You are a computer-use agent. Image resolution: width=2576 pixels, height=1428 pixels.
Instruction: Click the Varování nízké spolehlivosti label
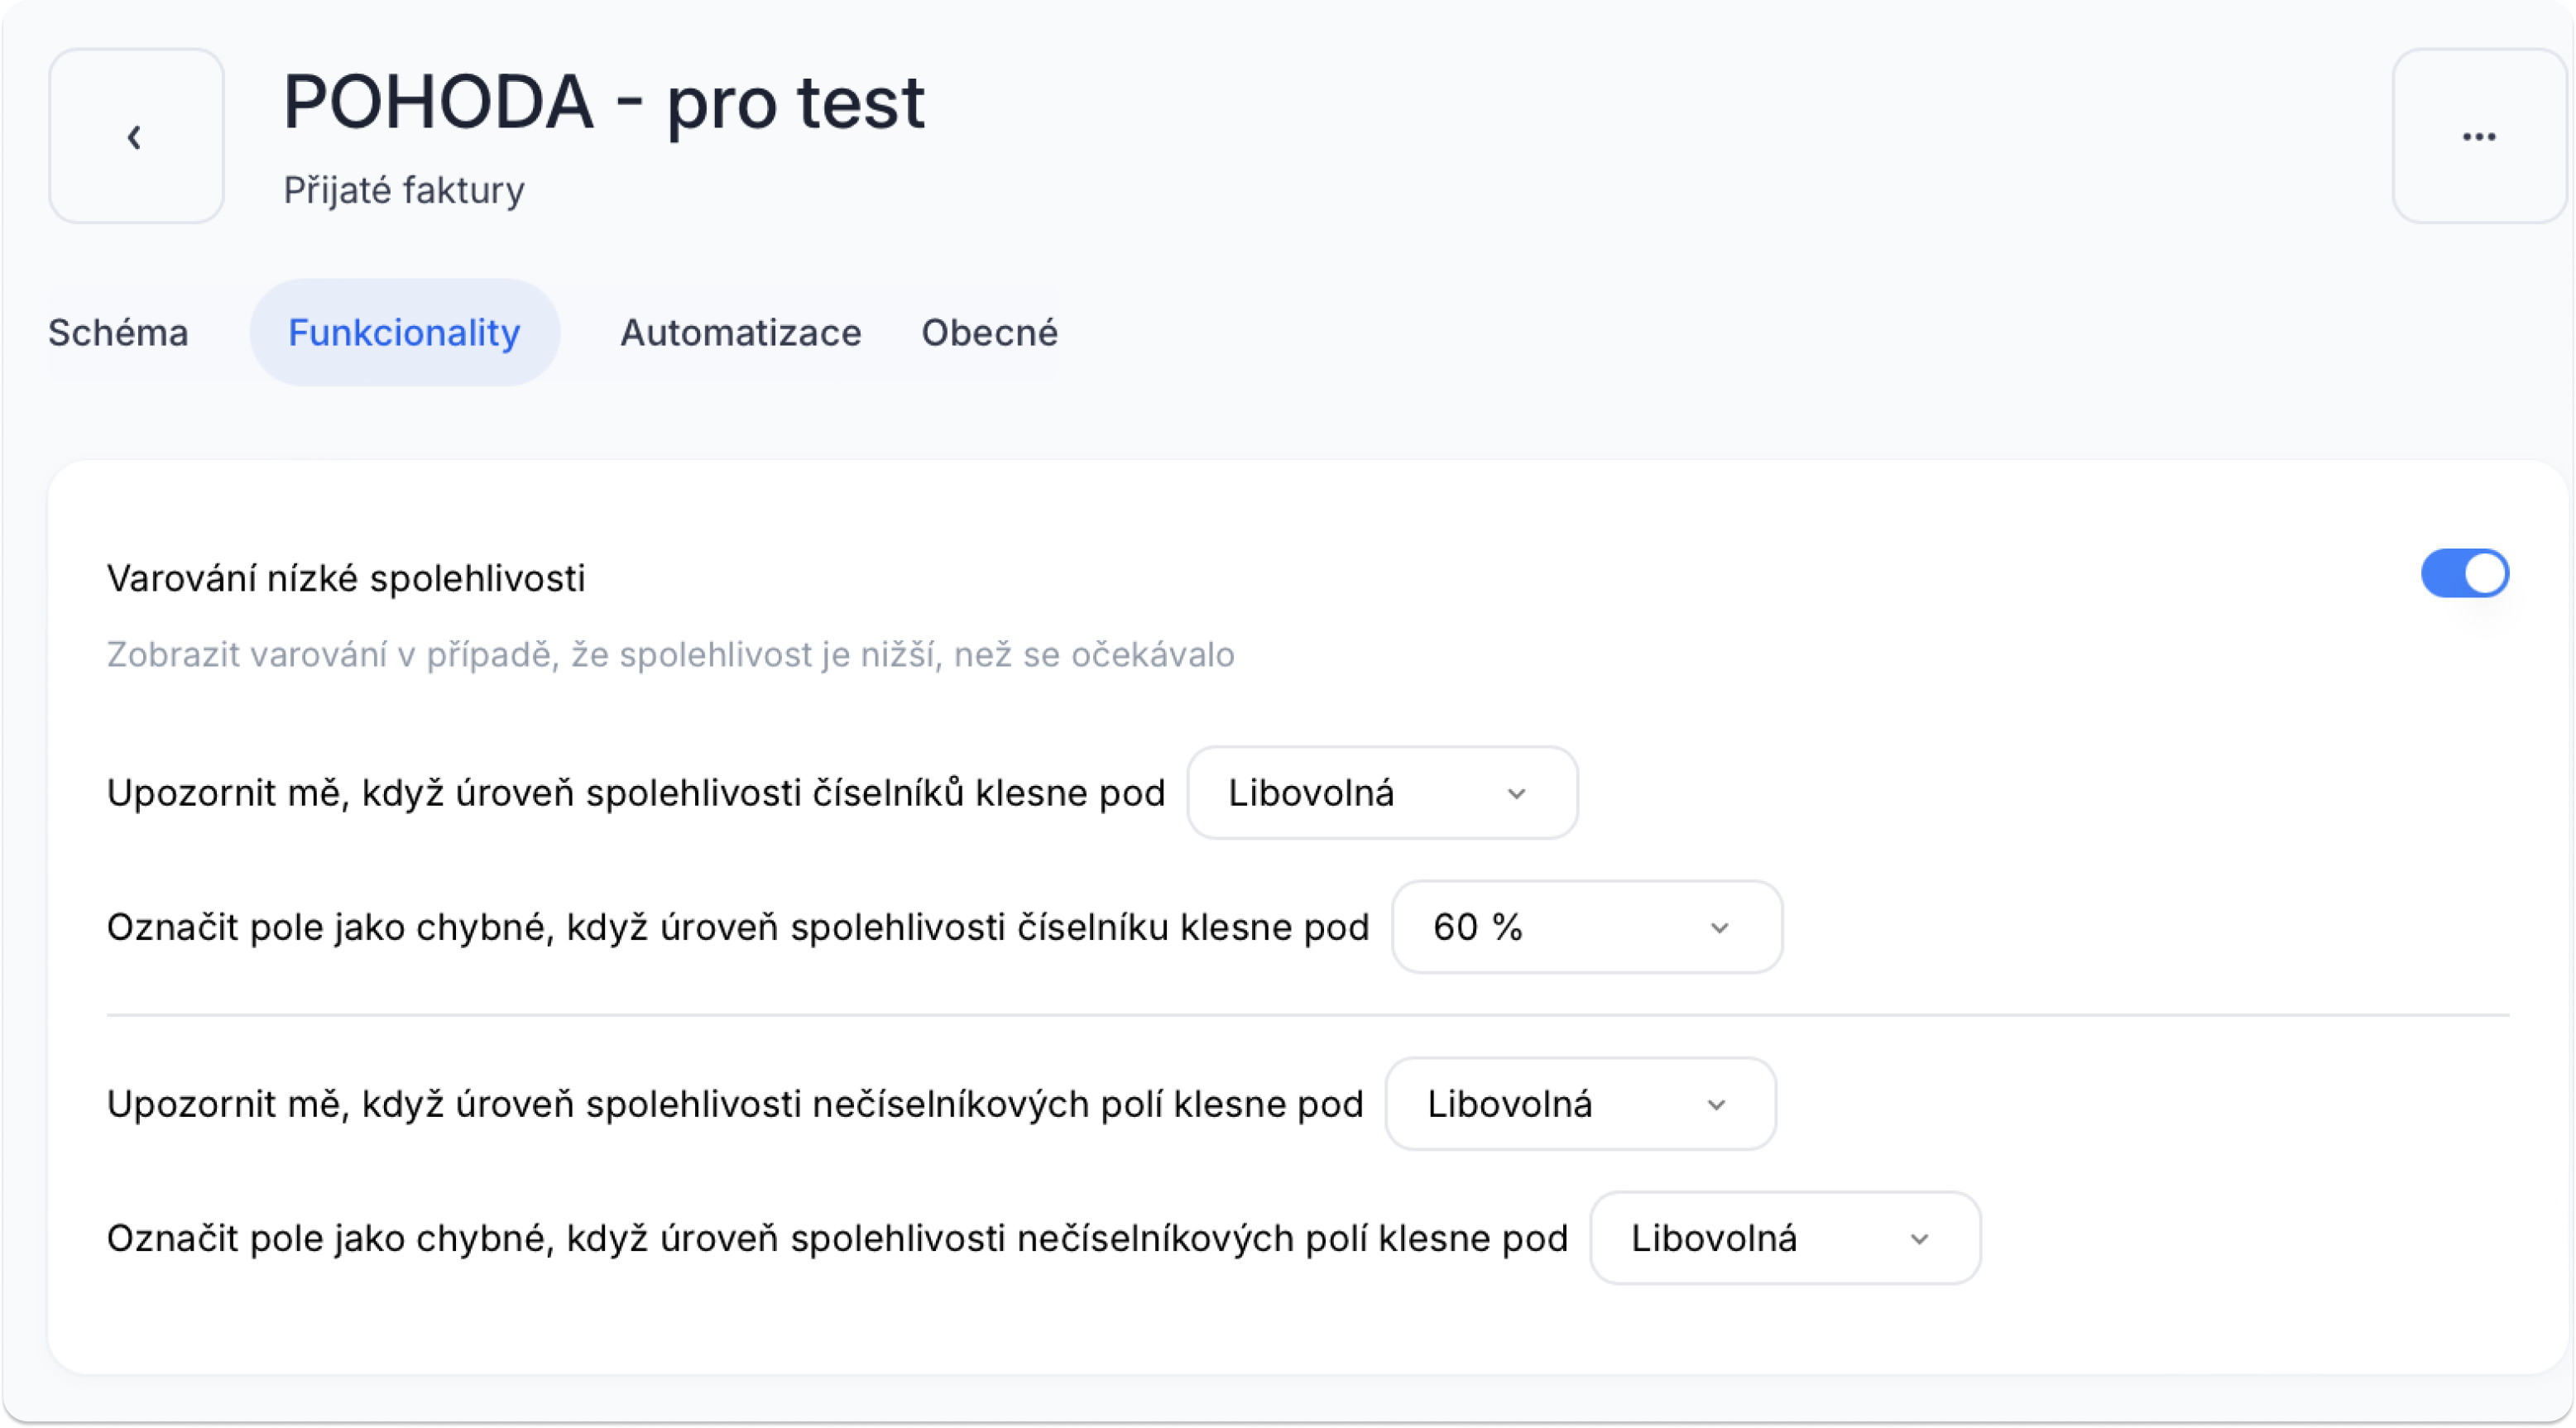(x=346, y=579)
